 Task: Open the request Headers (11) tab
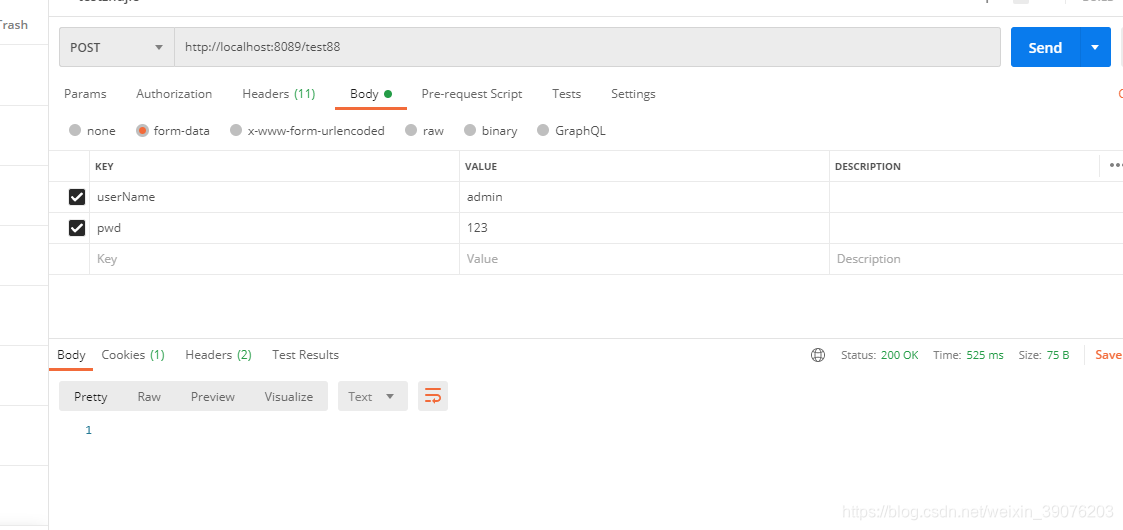[279, 94]
